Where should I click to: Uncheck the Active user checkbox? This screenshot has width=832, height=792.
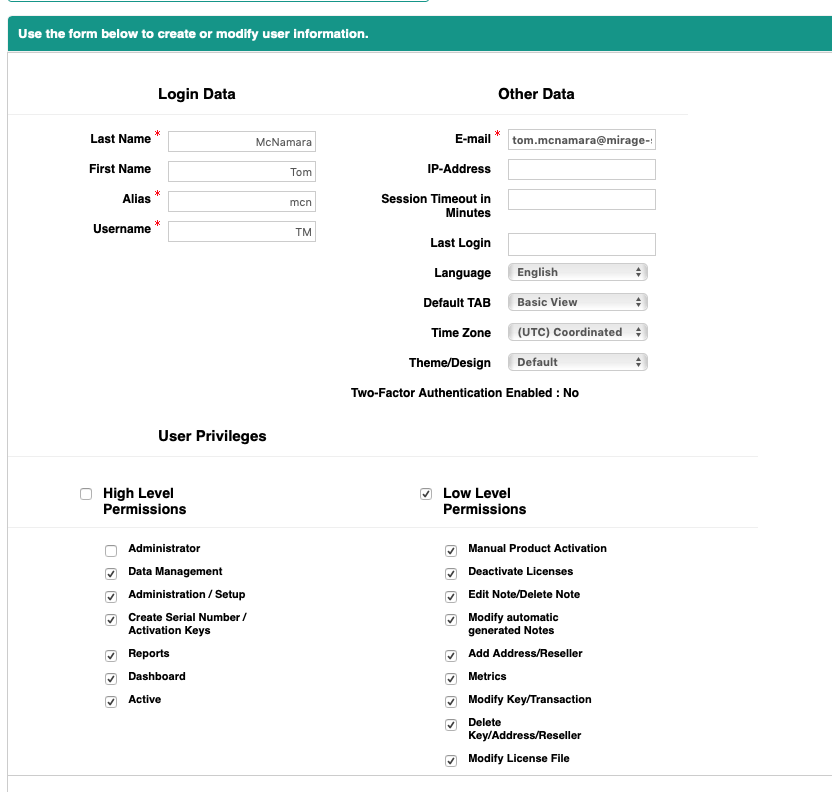click(111, 701)
